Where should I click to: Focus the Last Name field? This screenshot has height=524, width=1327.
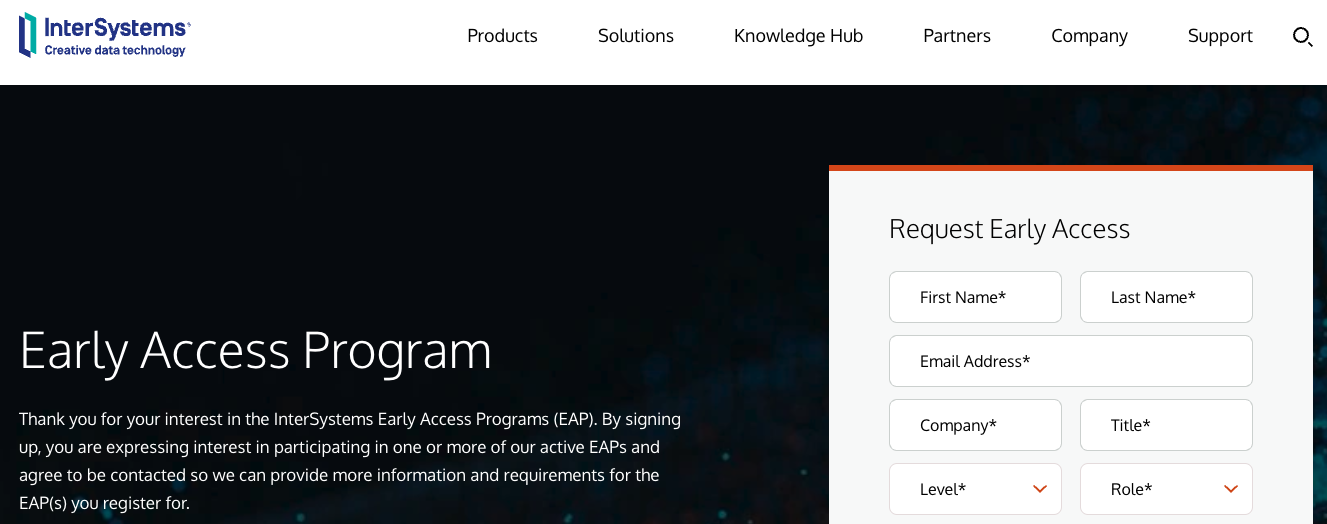pos(1166,297)
